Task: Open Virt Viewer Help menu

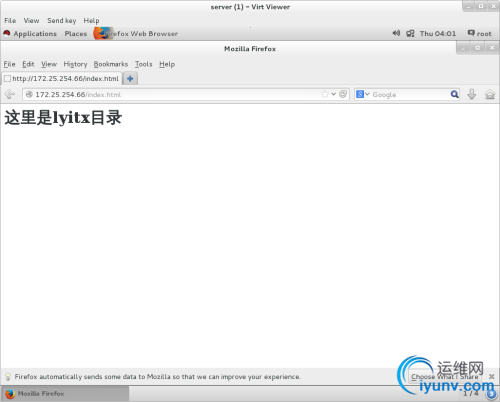Action: coord(91,21)
